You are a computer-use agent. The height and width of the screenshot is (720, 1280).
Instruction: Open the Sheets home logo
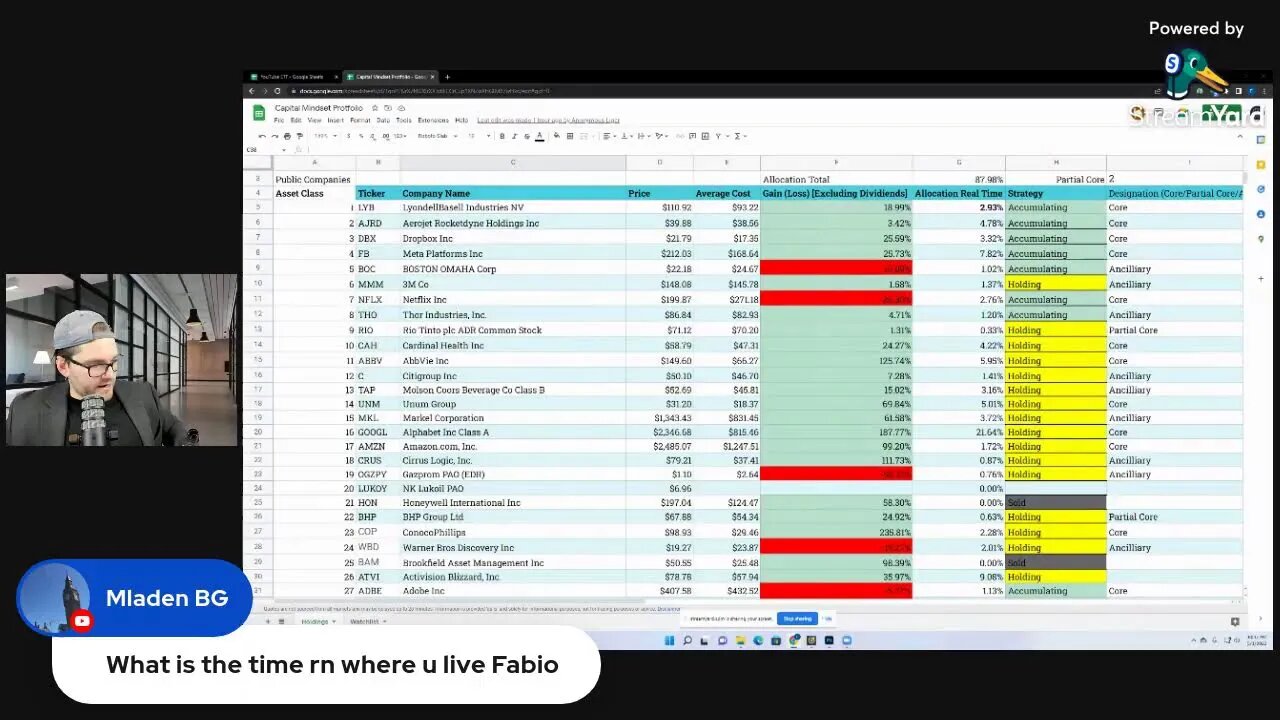coord(259,113)
